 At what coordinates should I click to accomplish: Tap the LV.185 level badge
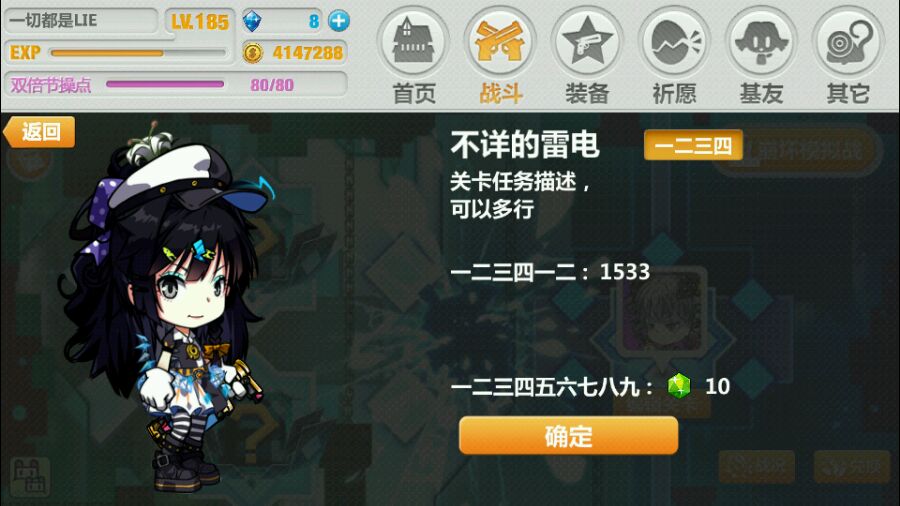(x=200, y=22)
